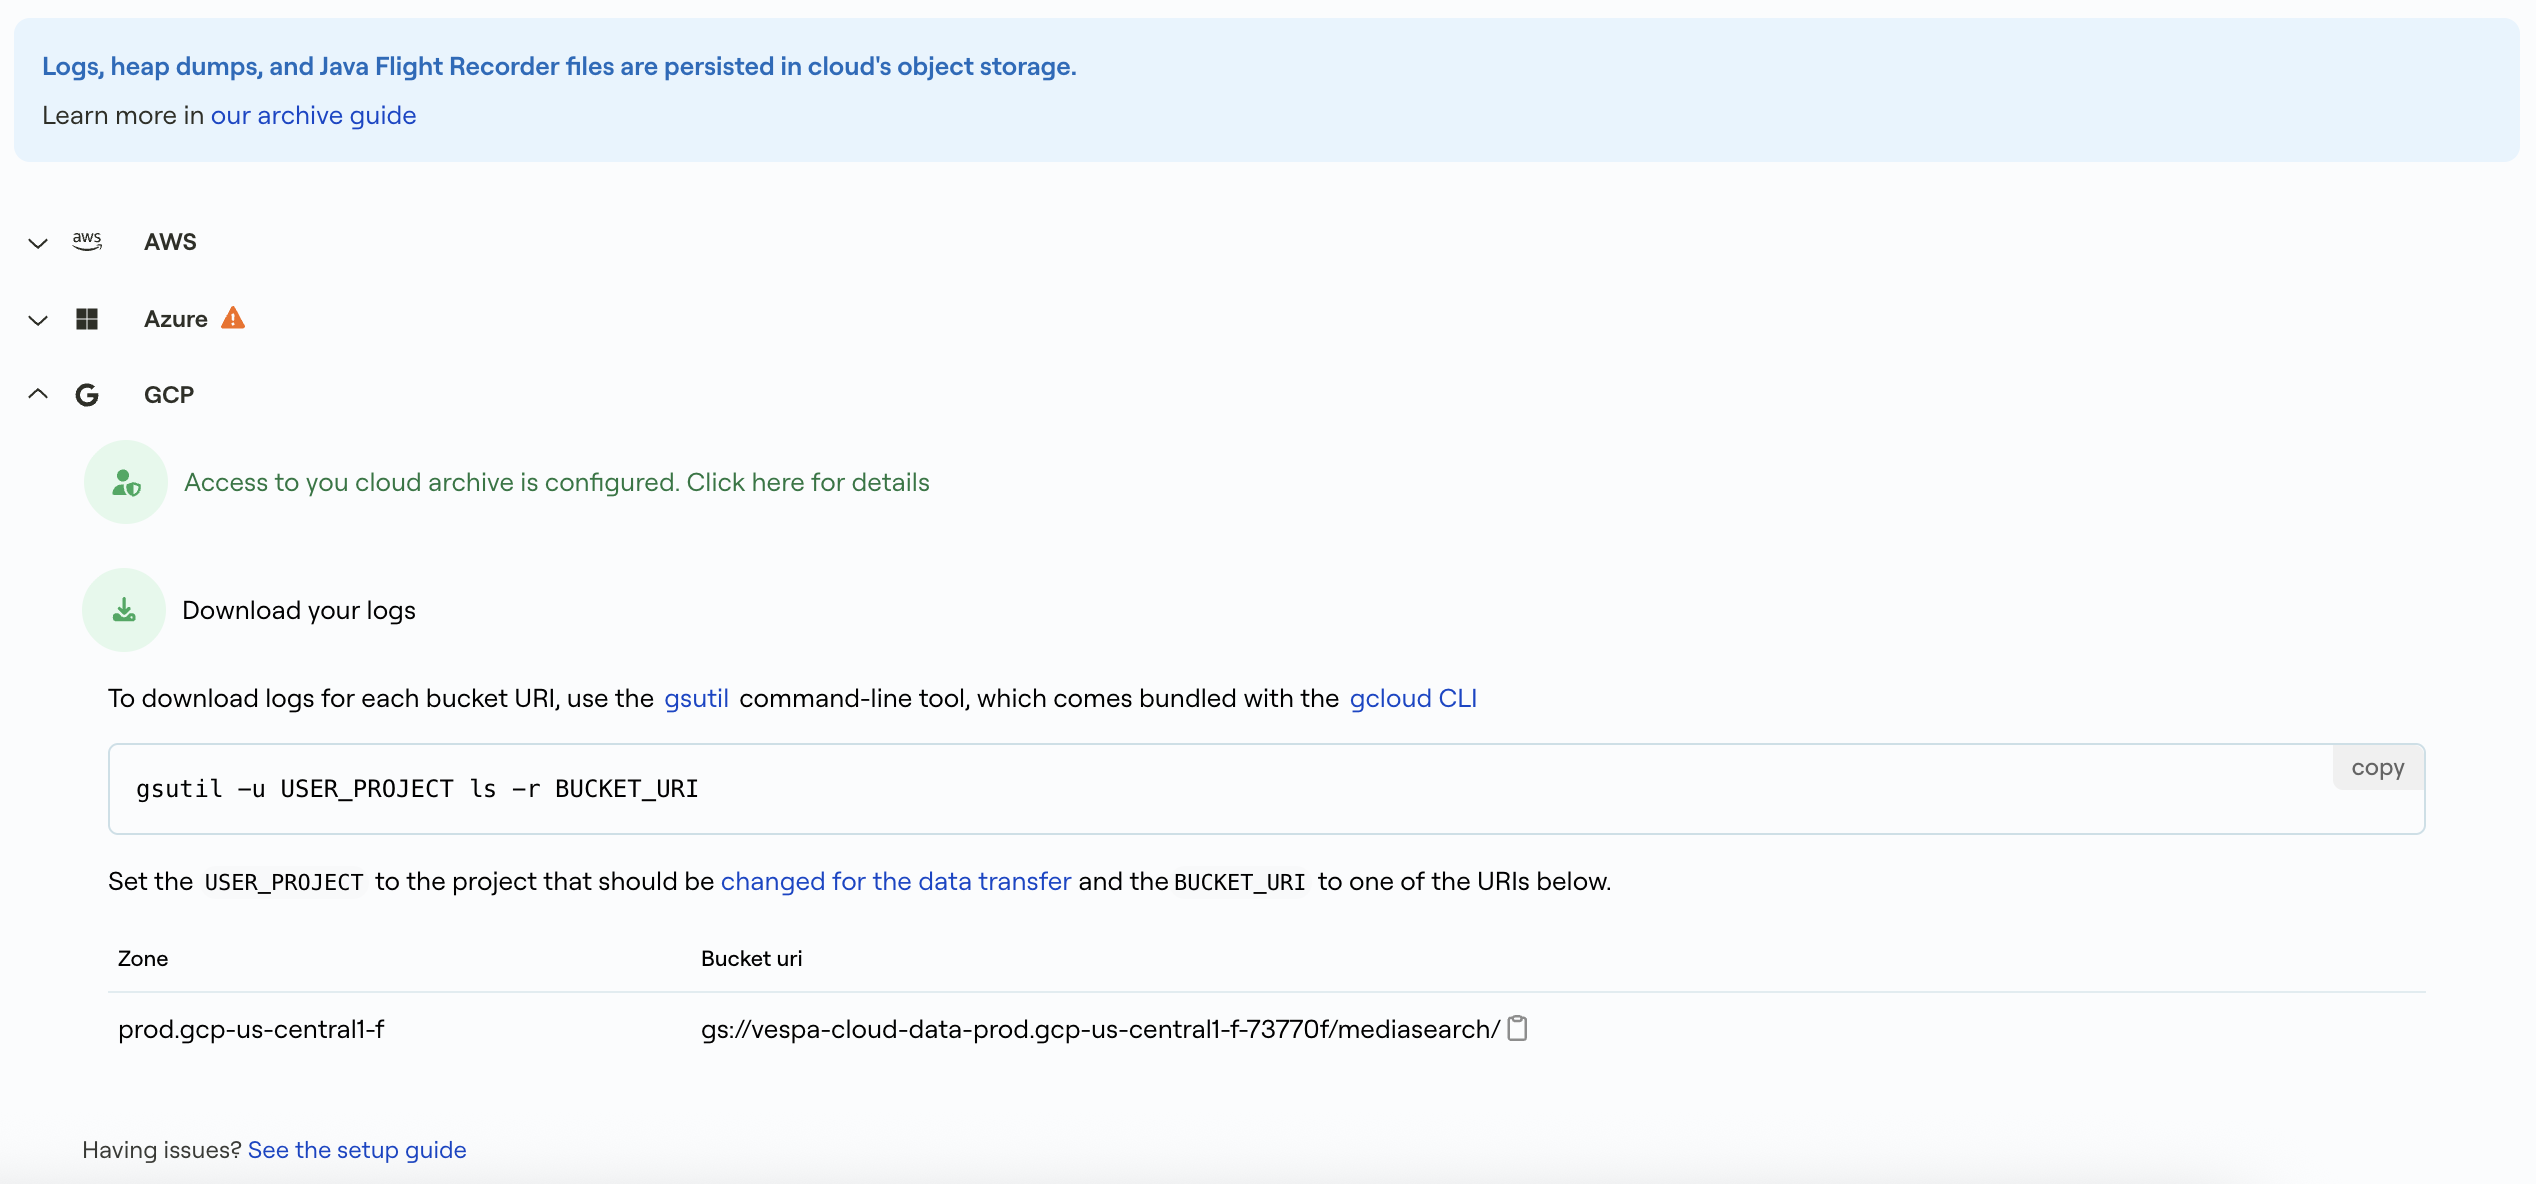Click the details icon beside cloud archive message
This screenshot has width=2536, height=1184.
pyautogui.click(x=124, y=482)
